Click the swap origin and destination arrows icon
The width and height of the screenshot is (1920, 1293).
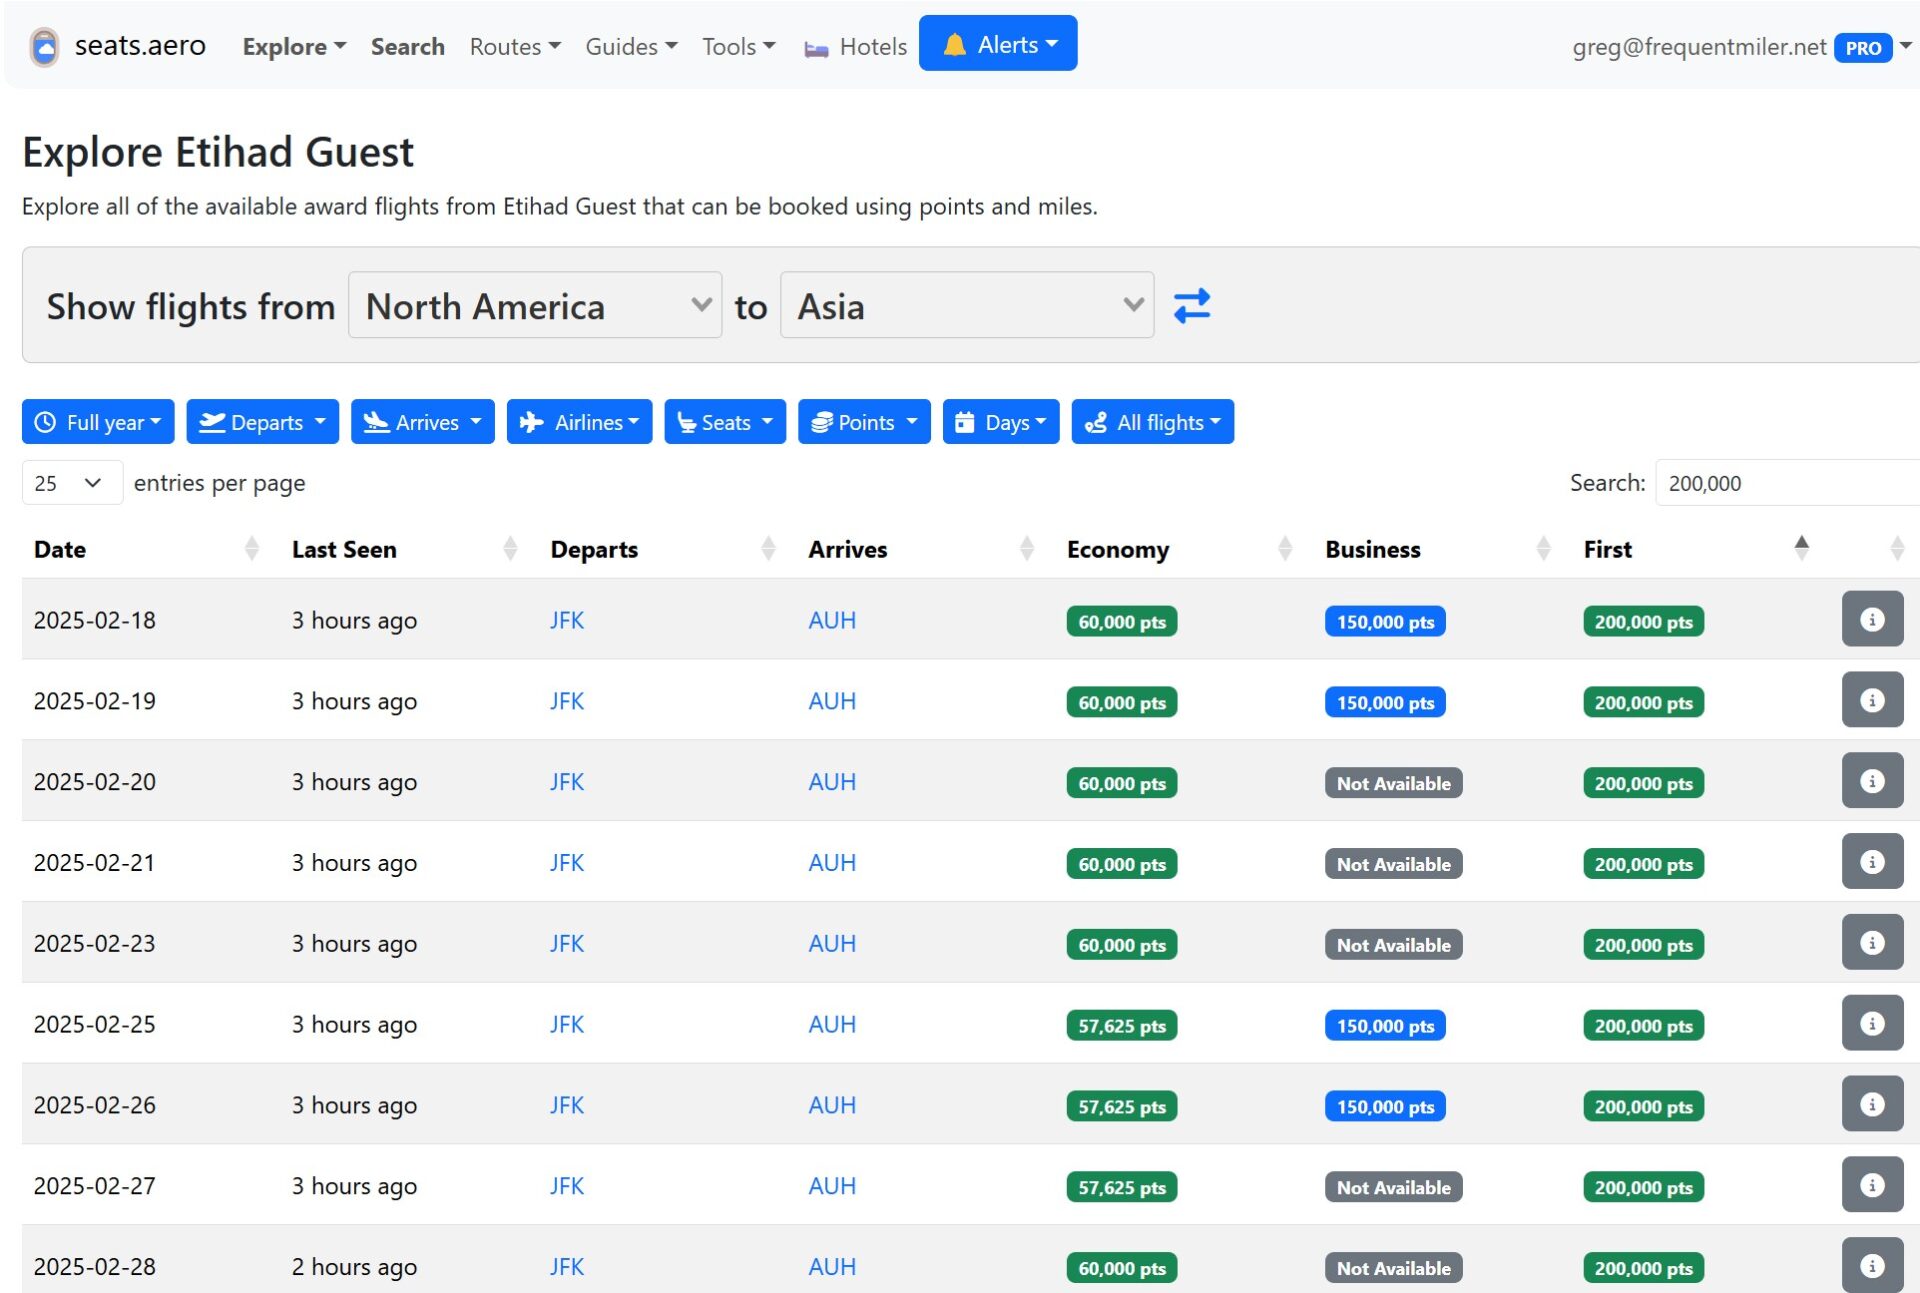[1192, 305]
